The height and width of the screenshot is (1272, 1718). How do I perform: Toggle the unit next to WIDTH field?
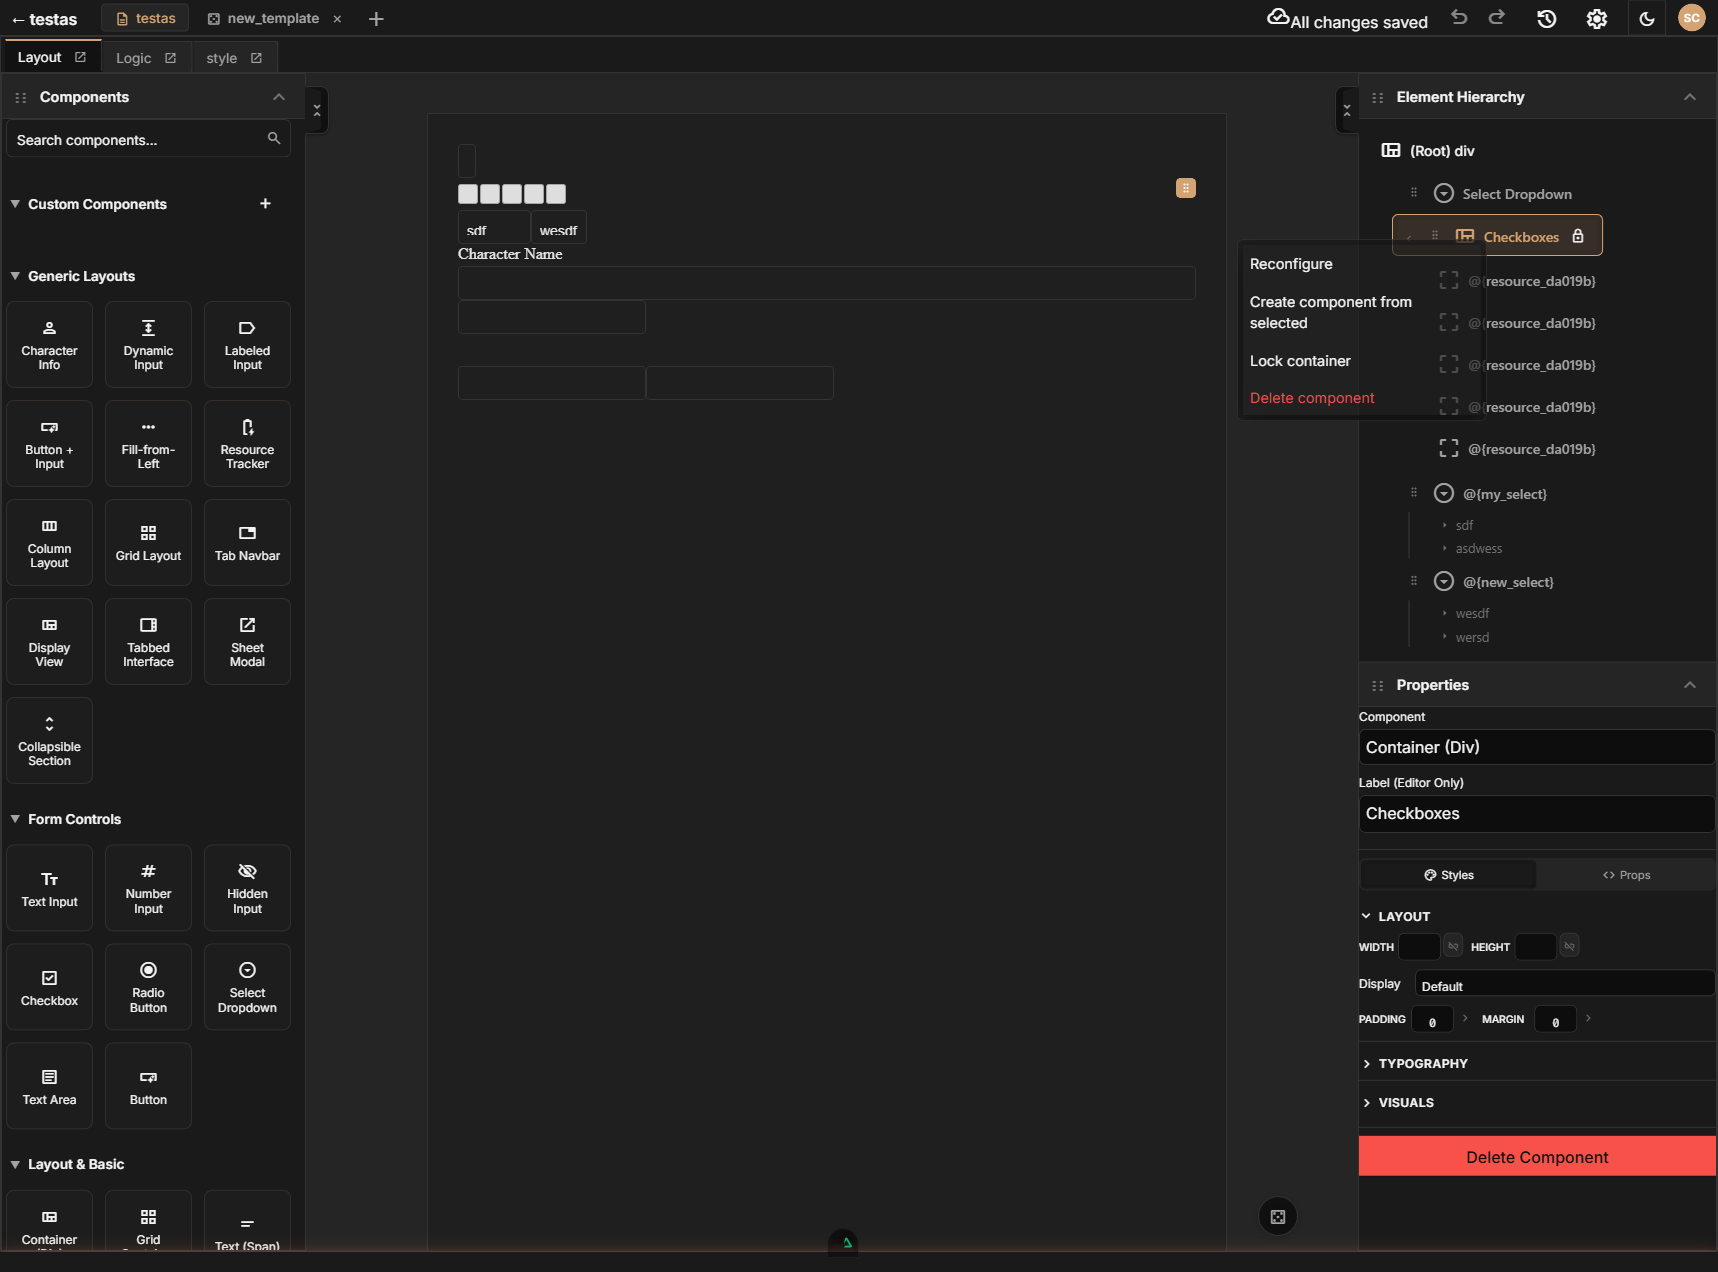coord(1452,946)
